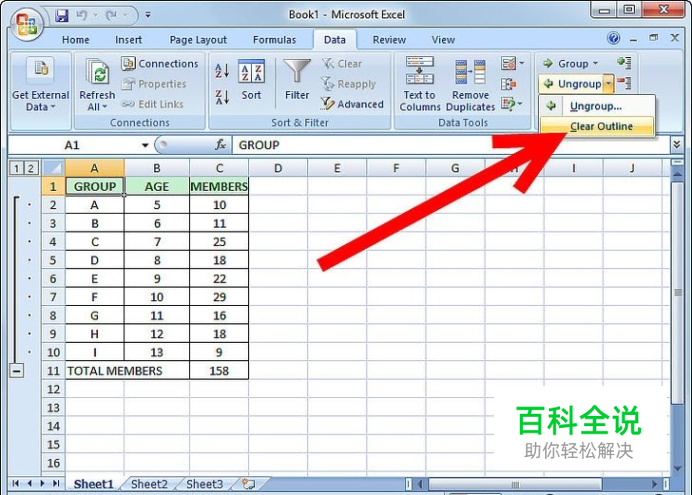Click the Insert Worksheet icon
Screen dimensions: 692x495
(x=248, y=484)
